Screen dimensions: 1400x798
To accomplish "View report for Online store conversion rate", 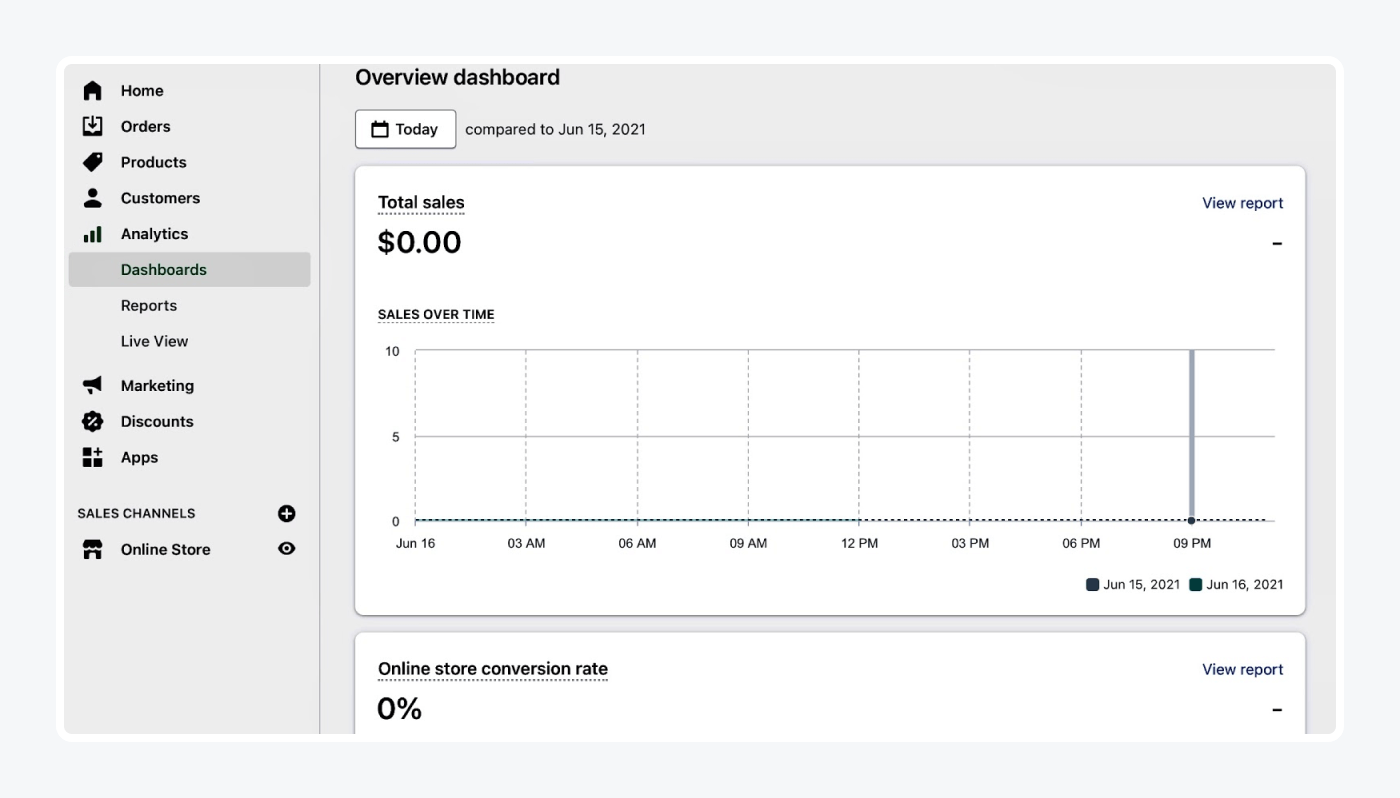I will pos(1242,669).
